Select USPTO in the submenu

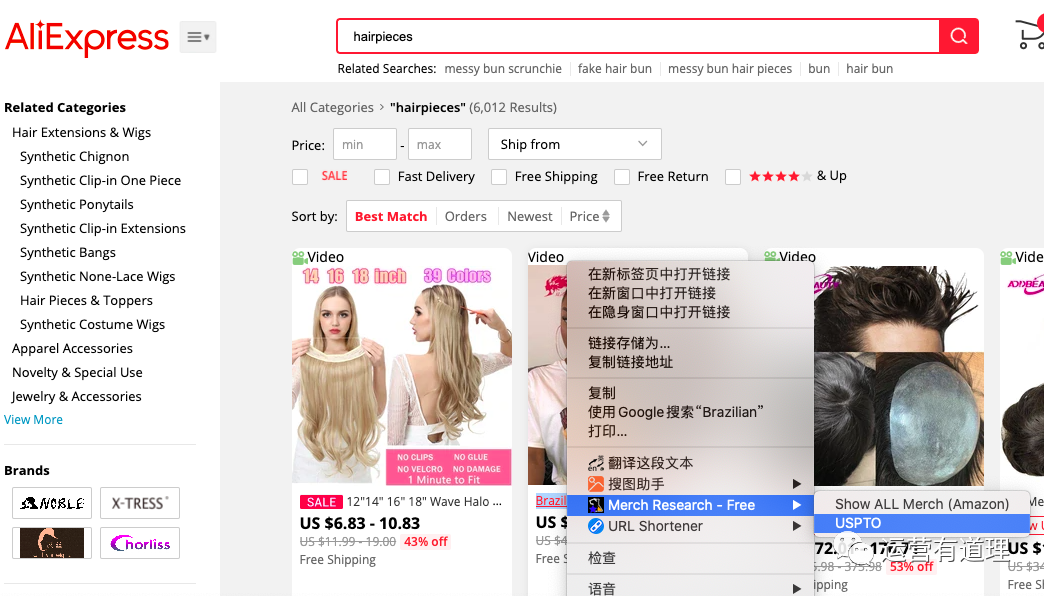858,523
